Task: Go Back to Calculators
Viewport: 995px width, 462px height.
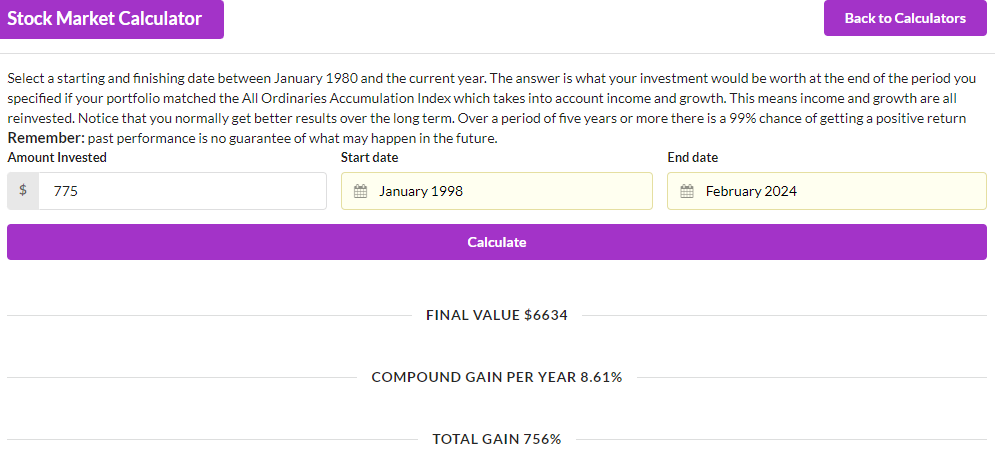Action: pyautogui.click(x=905, y=18)
